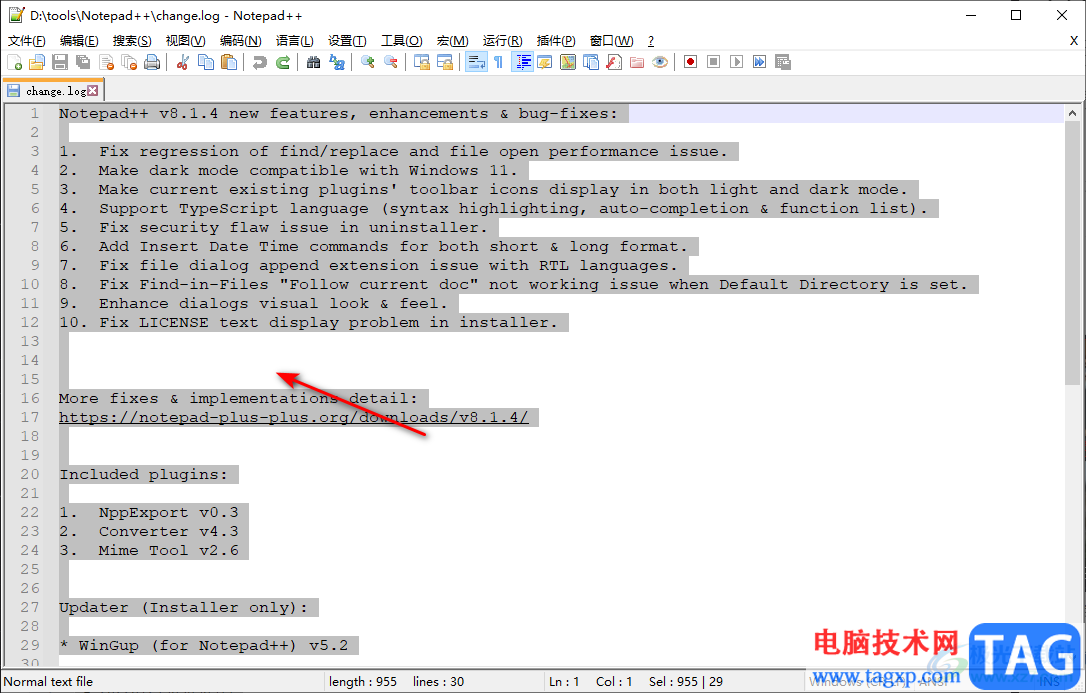Redo with the green Redo arrow
The image size is (1086, 693).
(x=283, y=62)
